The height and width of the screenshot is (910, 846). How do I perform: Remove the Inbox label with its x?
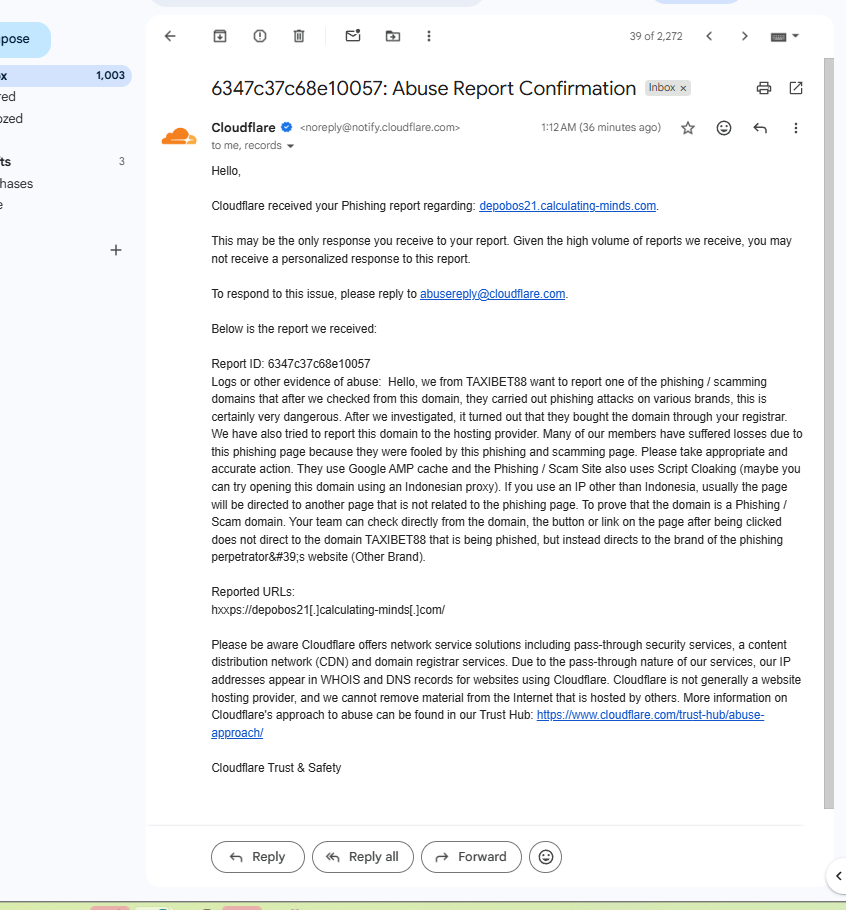[683, 88]
